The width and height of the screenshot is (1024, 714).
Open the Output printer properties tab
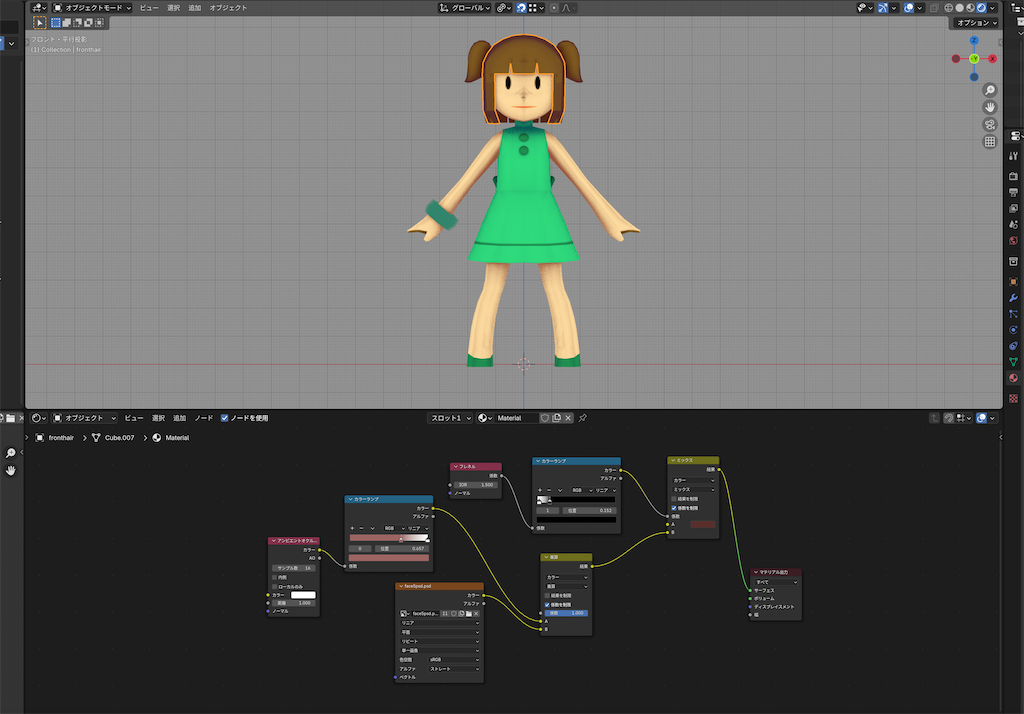(x=1013, y=193)
